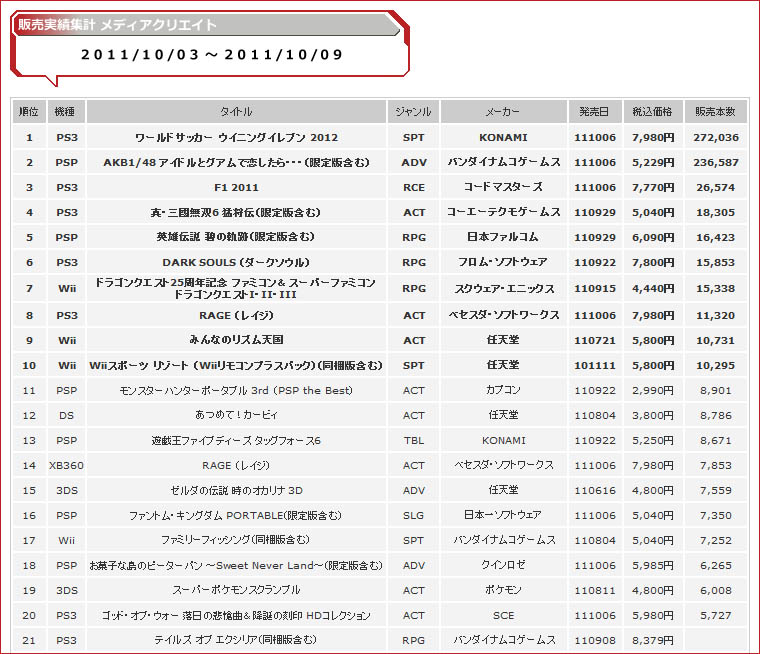Click release date 101111
This screenshot has width=760, height=654.
pyautogui.click(x=595, y=366)
